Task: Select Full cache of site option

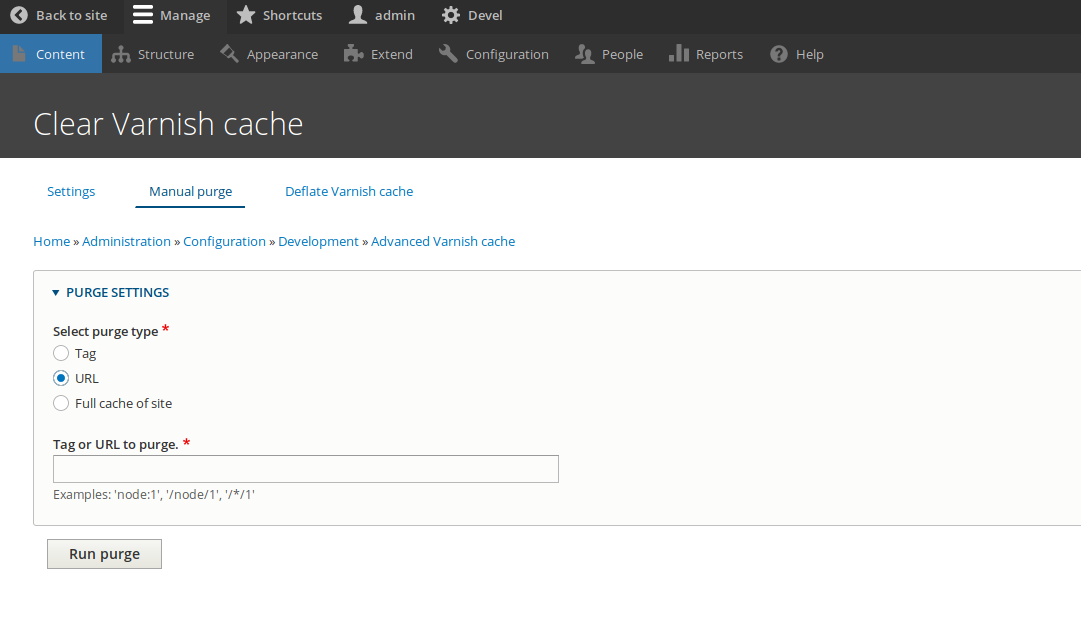Action: pyautogui.click(x=61, y=403)
